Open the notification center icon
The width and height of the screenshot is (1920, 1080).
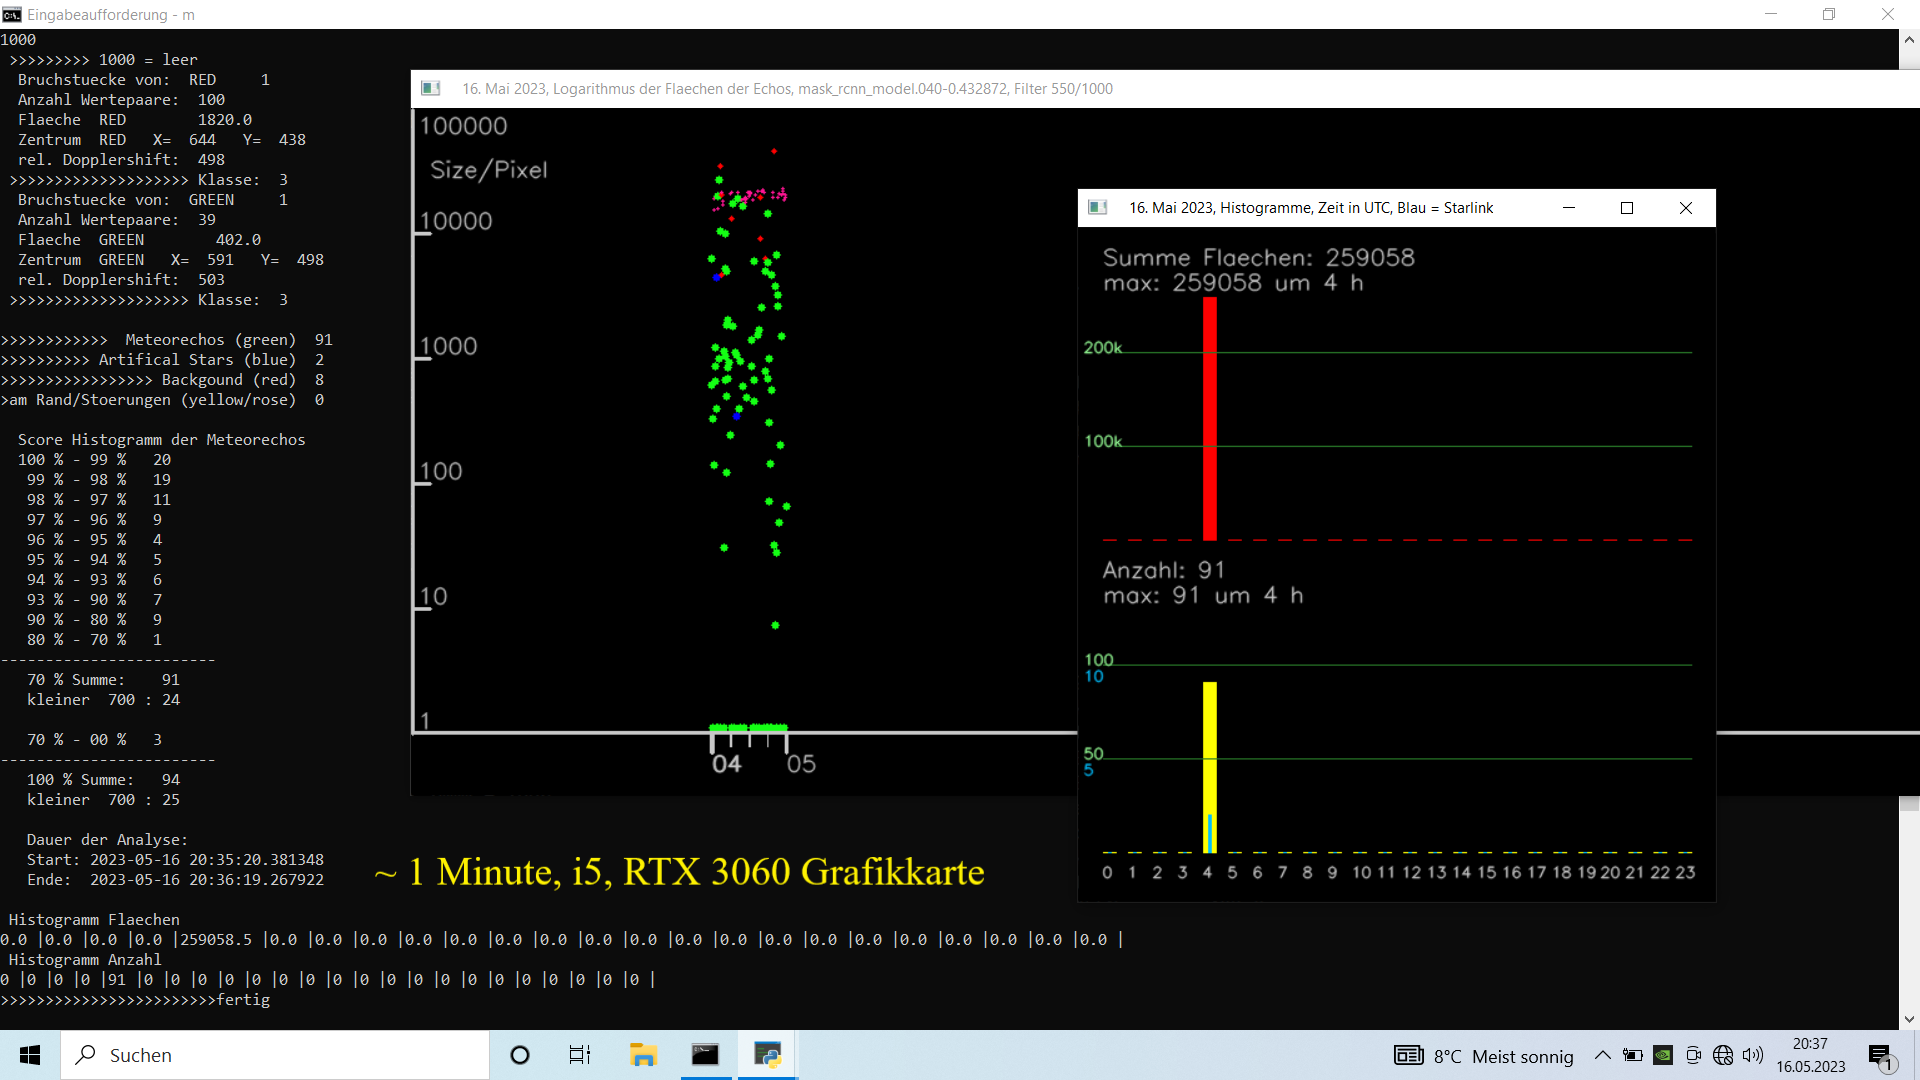1881,1056
